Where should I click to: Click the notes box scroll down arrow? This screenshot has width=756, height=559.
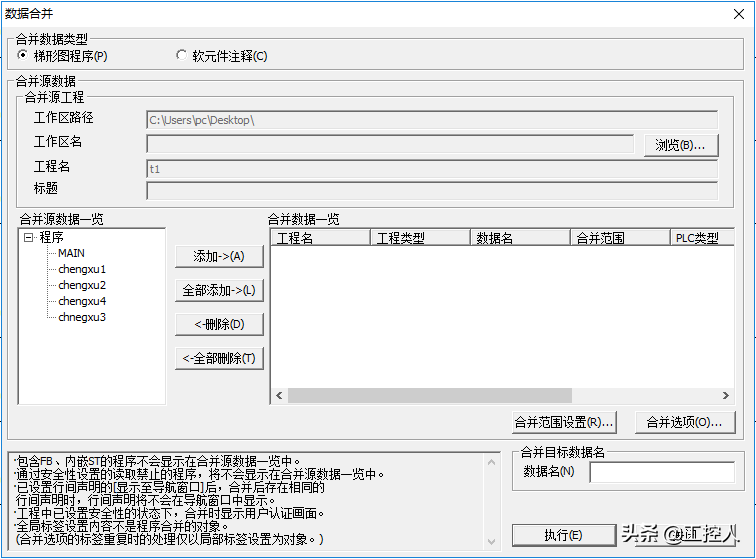(x=491, y=541)
